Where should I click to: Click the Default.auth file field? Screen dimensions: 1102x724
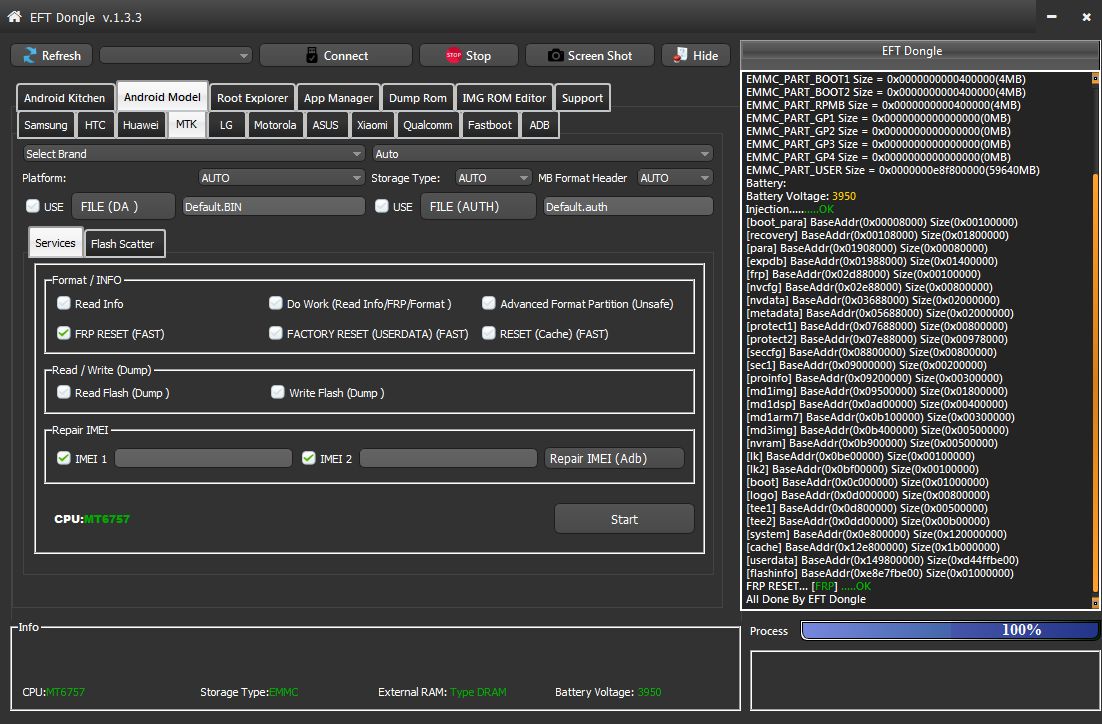tap(628, 207)
